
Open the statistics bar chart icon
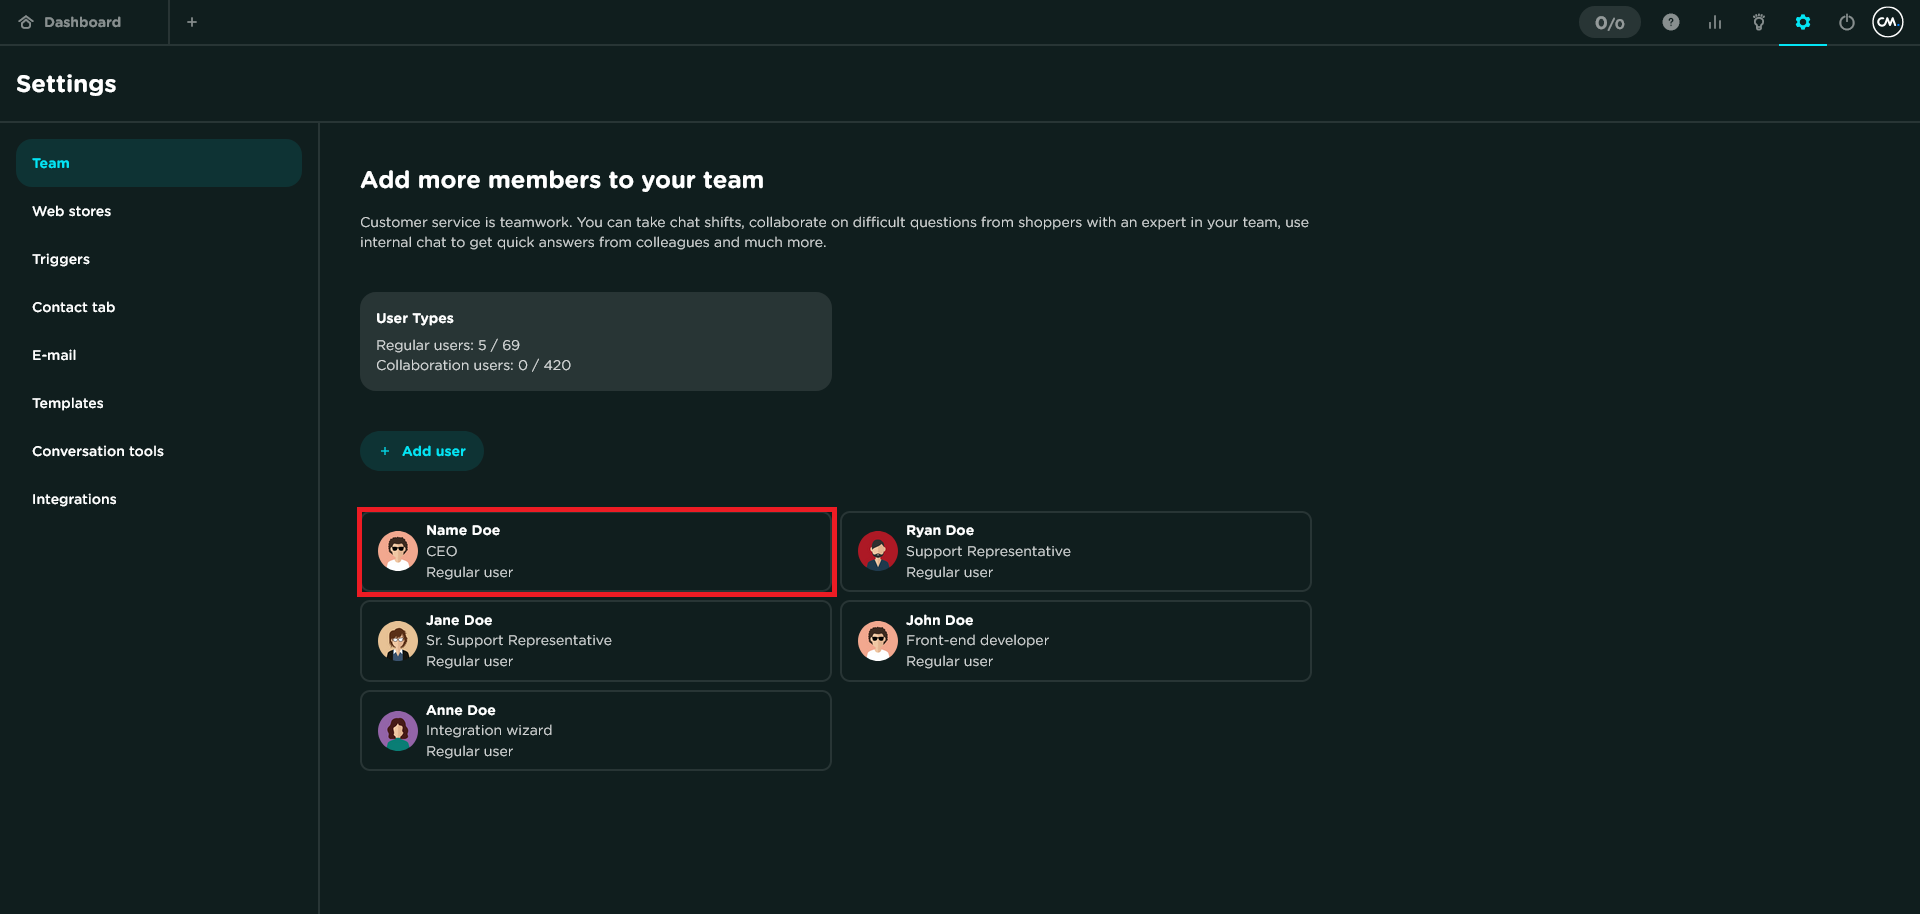click(1715, 22)
